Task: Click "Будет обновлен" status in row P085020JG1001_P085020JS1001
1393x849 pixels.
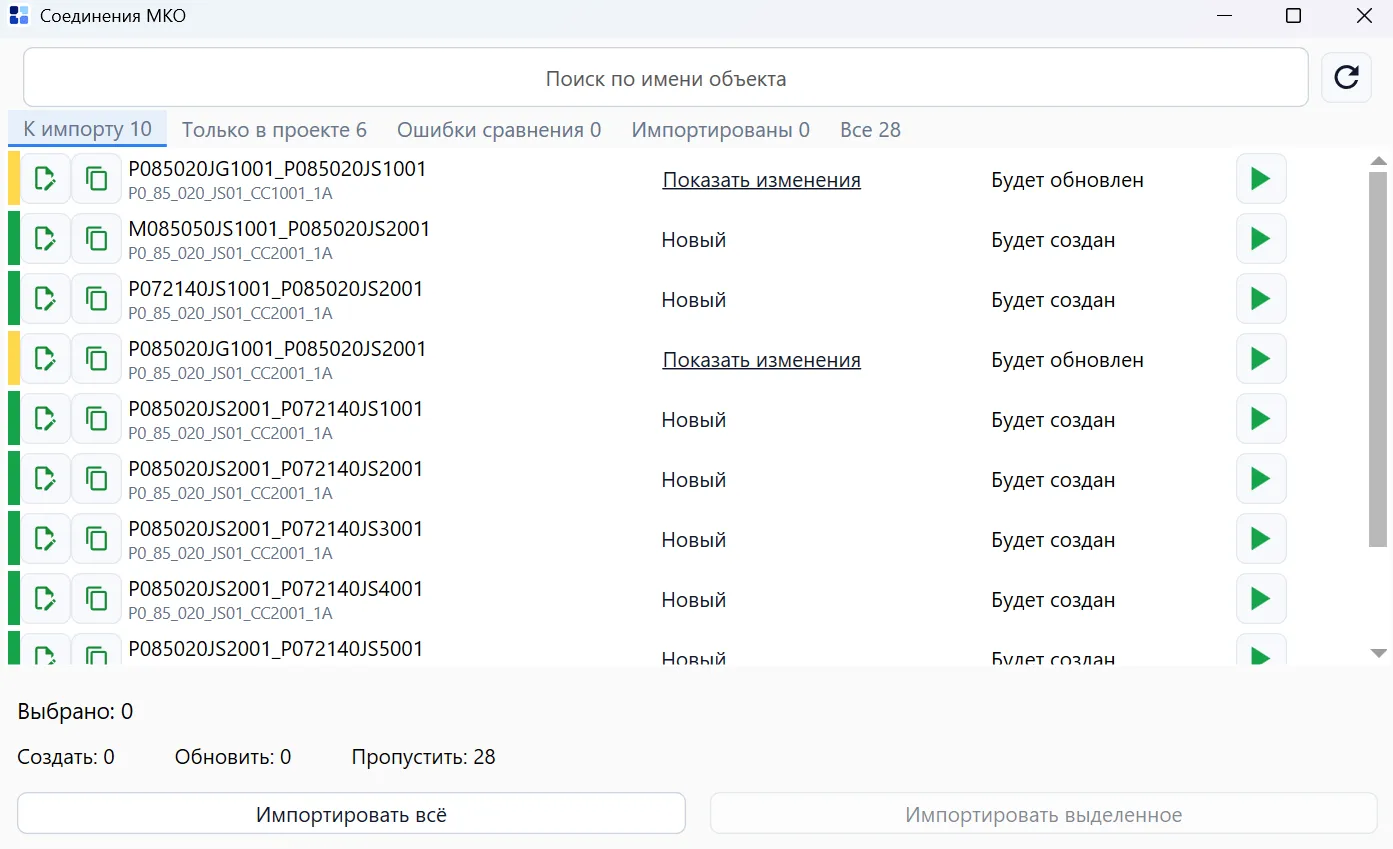Action: click(1067, 180)
